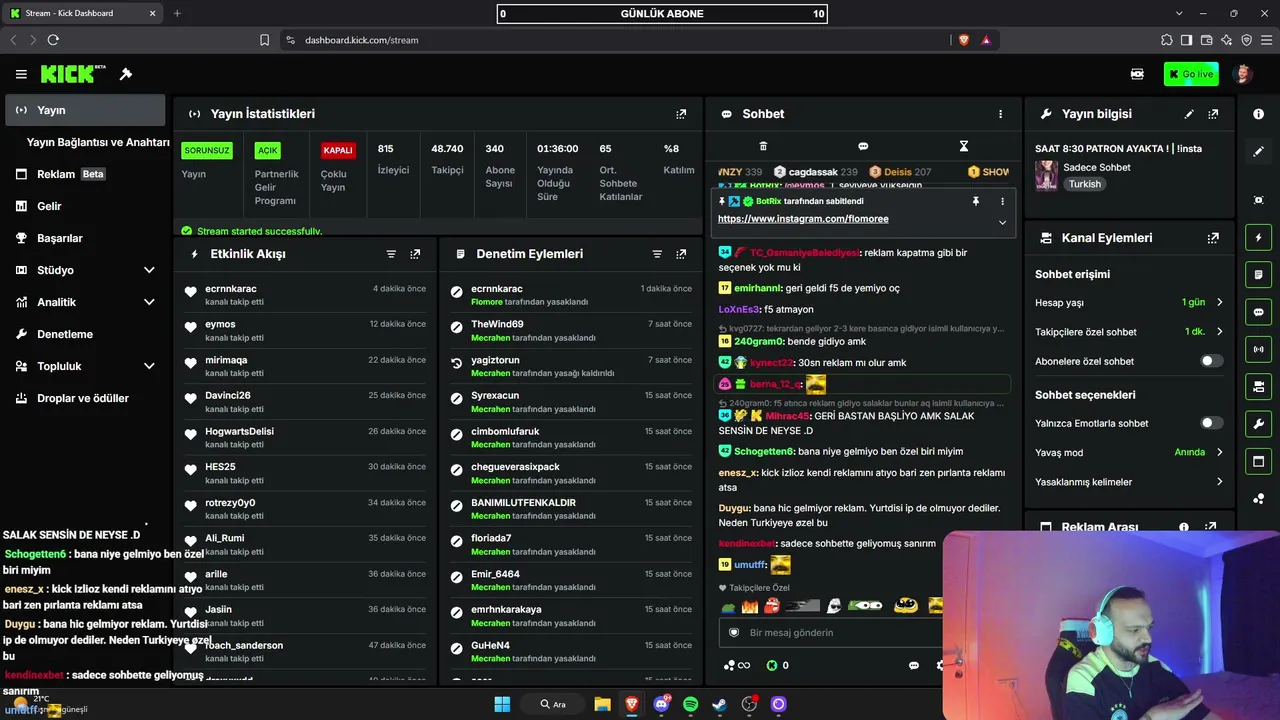Toggle Abonelere özel sohbet switch
This screenshot has height=720, width=1280.
tap(1211, 361)
